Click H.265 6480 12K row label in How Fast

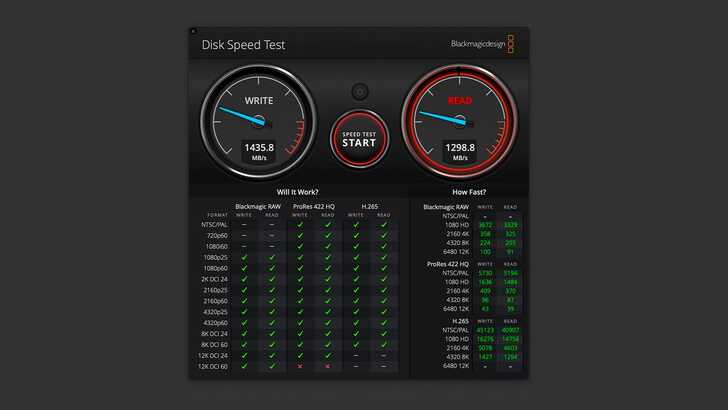click(456, 366)
